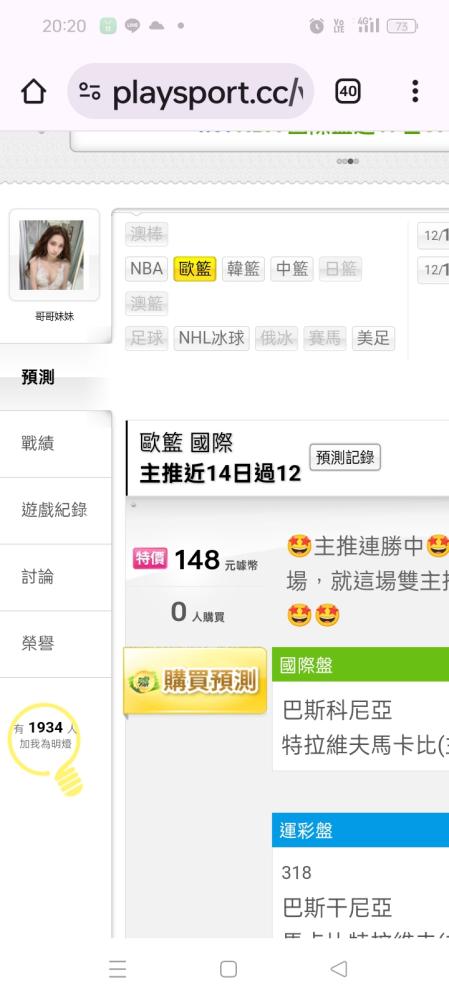Viewport: 449px width, 1000px height.
Task: Open the tab switcher showing 40 tabs
Action: 348,92
